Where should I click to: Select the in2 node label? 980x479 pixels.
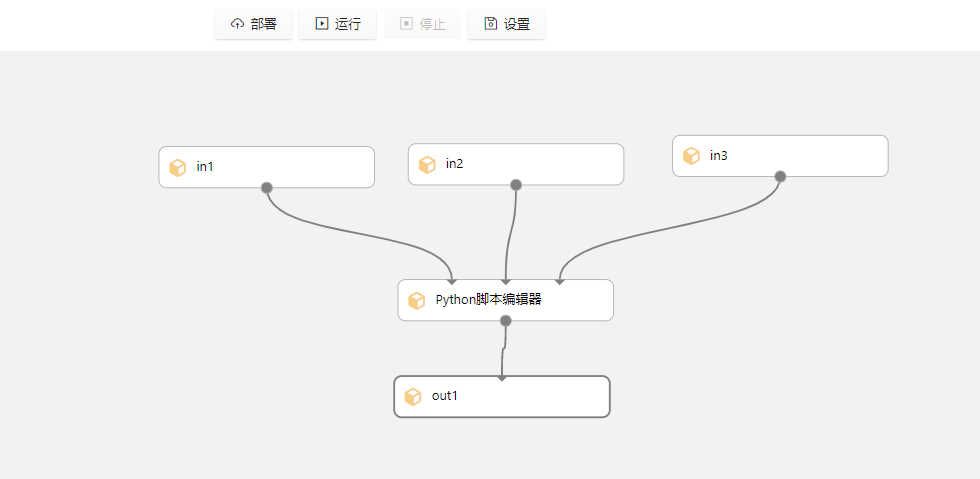tap(455, 164)
